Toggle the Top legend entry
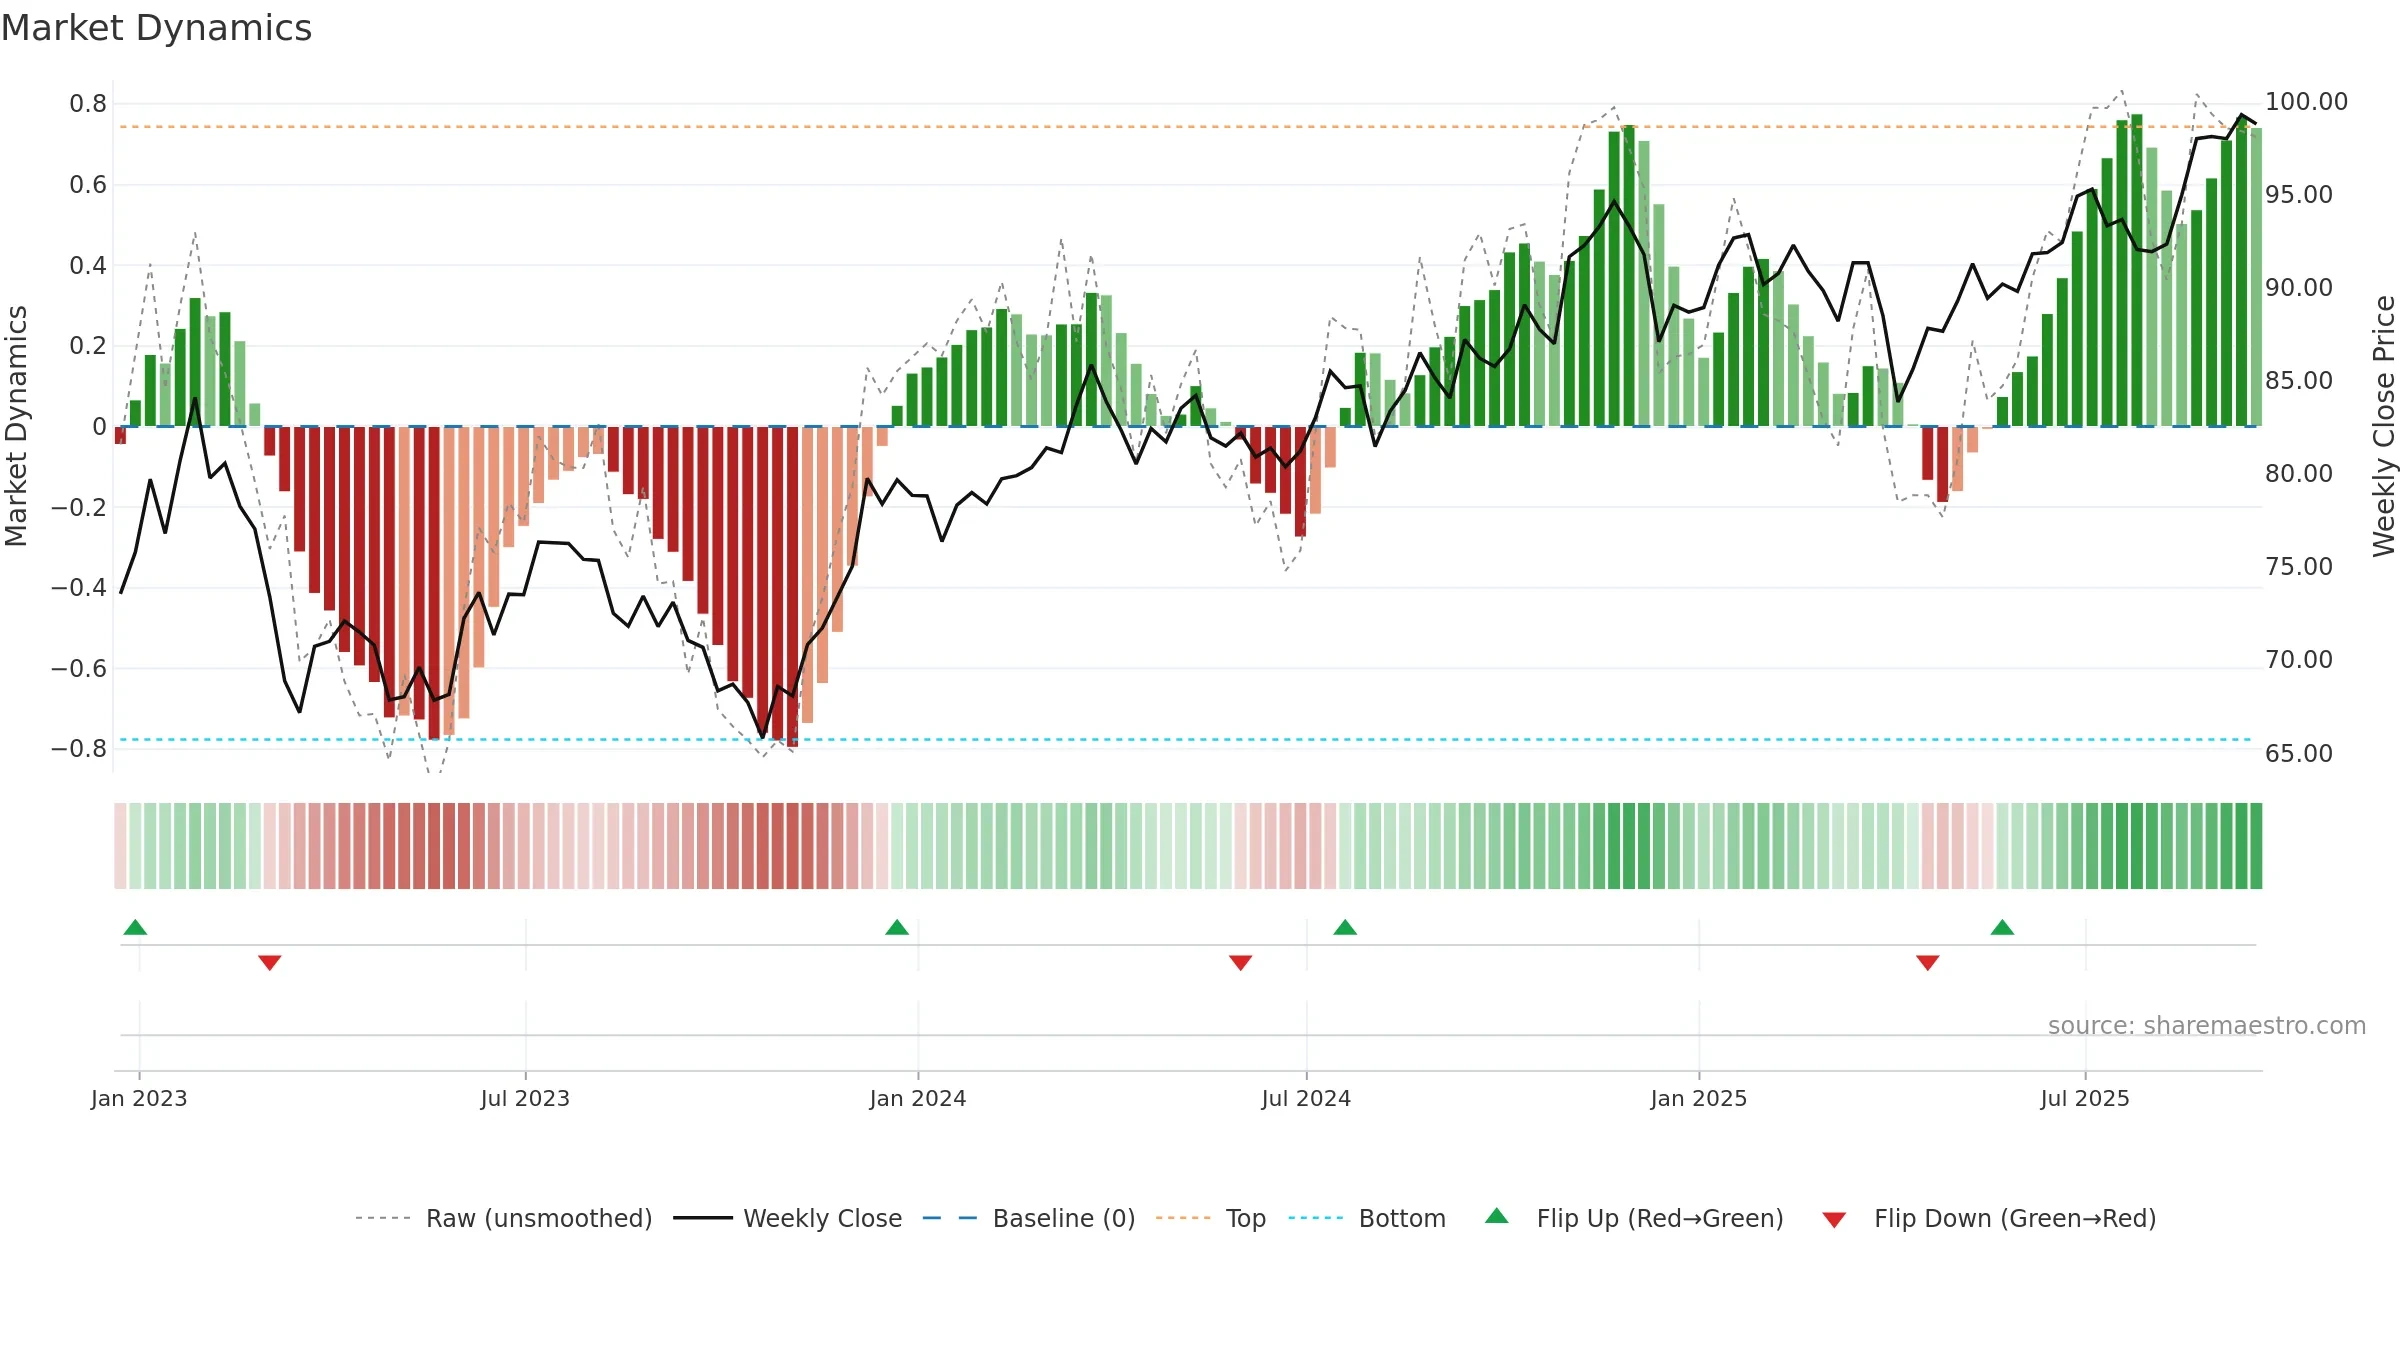Viewport: 2400px width, 1350px height. pos(1211,1218)
